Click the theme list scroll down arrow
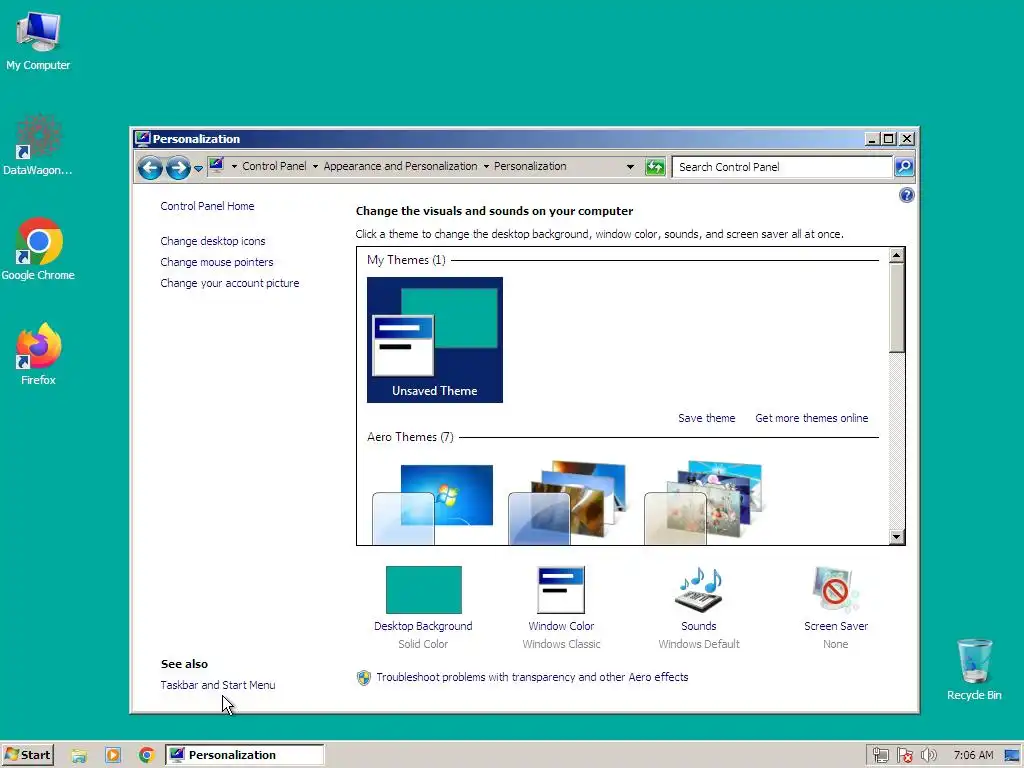 click(897, 537)
